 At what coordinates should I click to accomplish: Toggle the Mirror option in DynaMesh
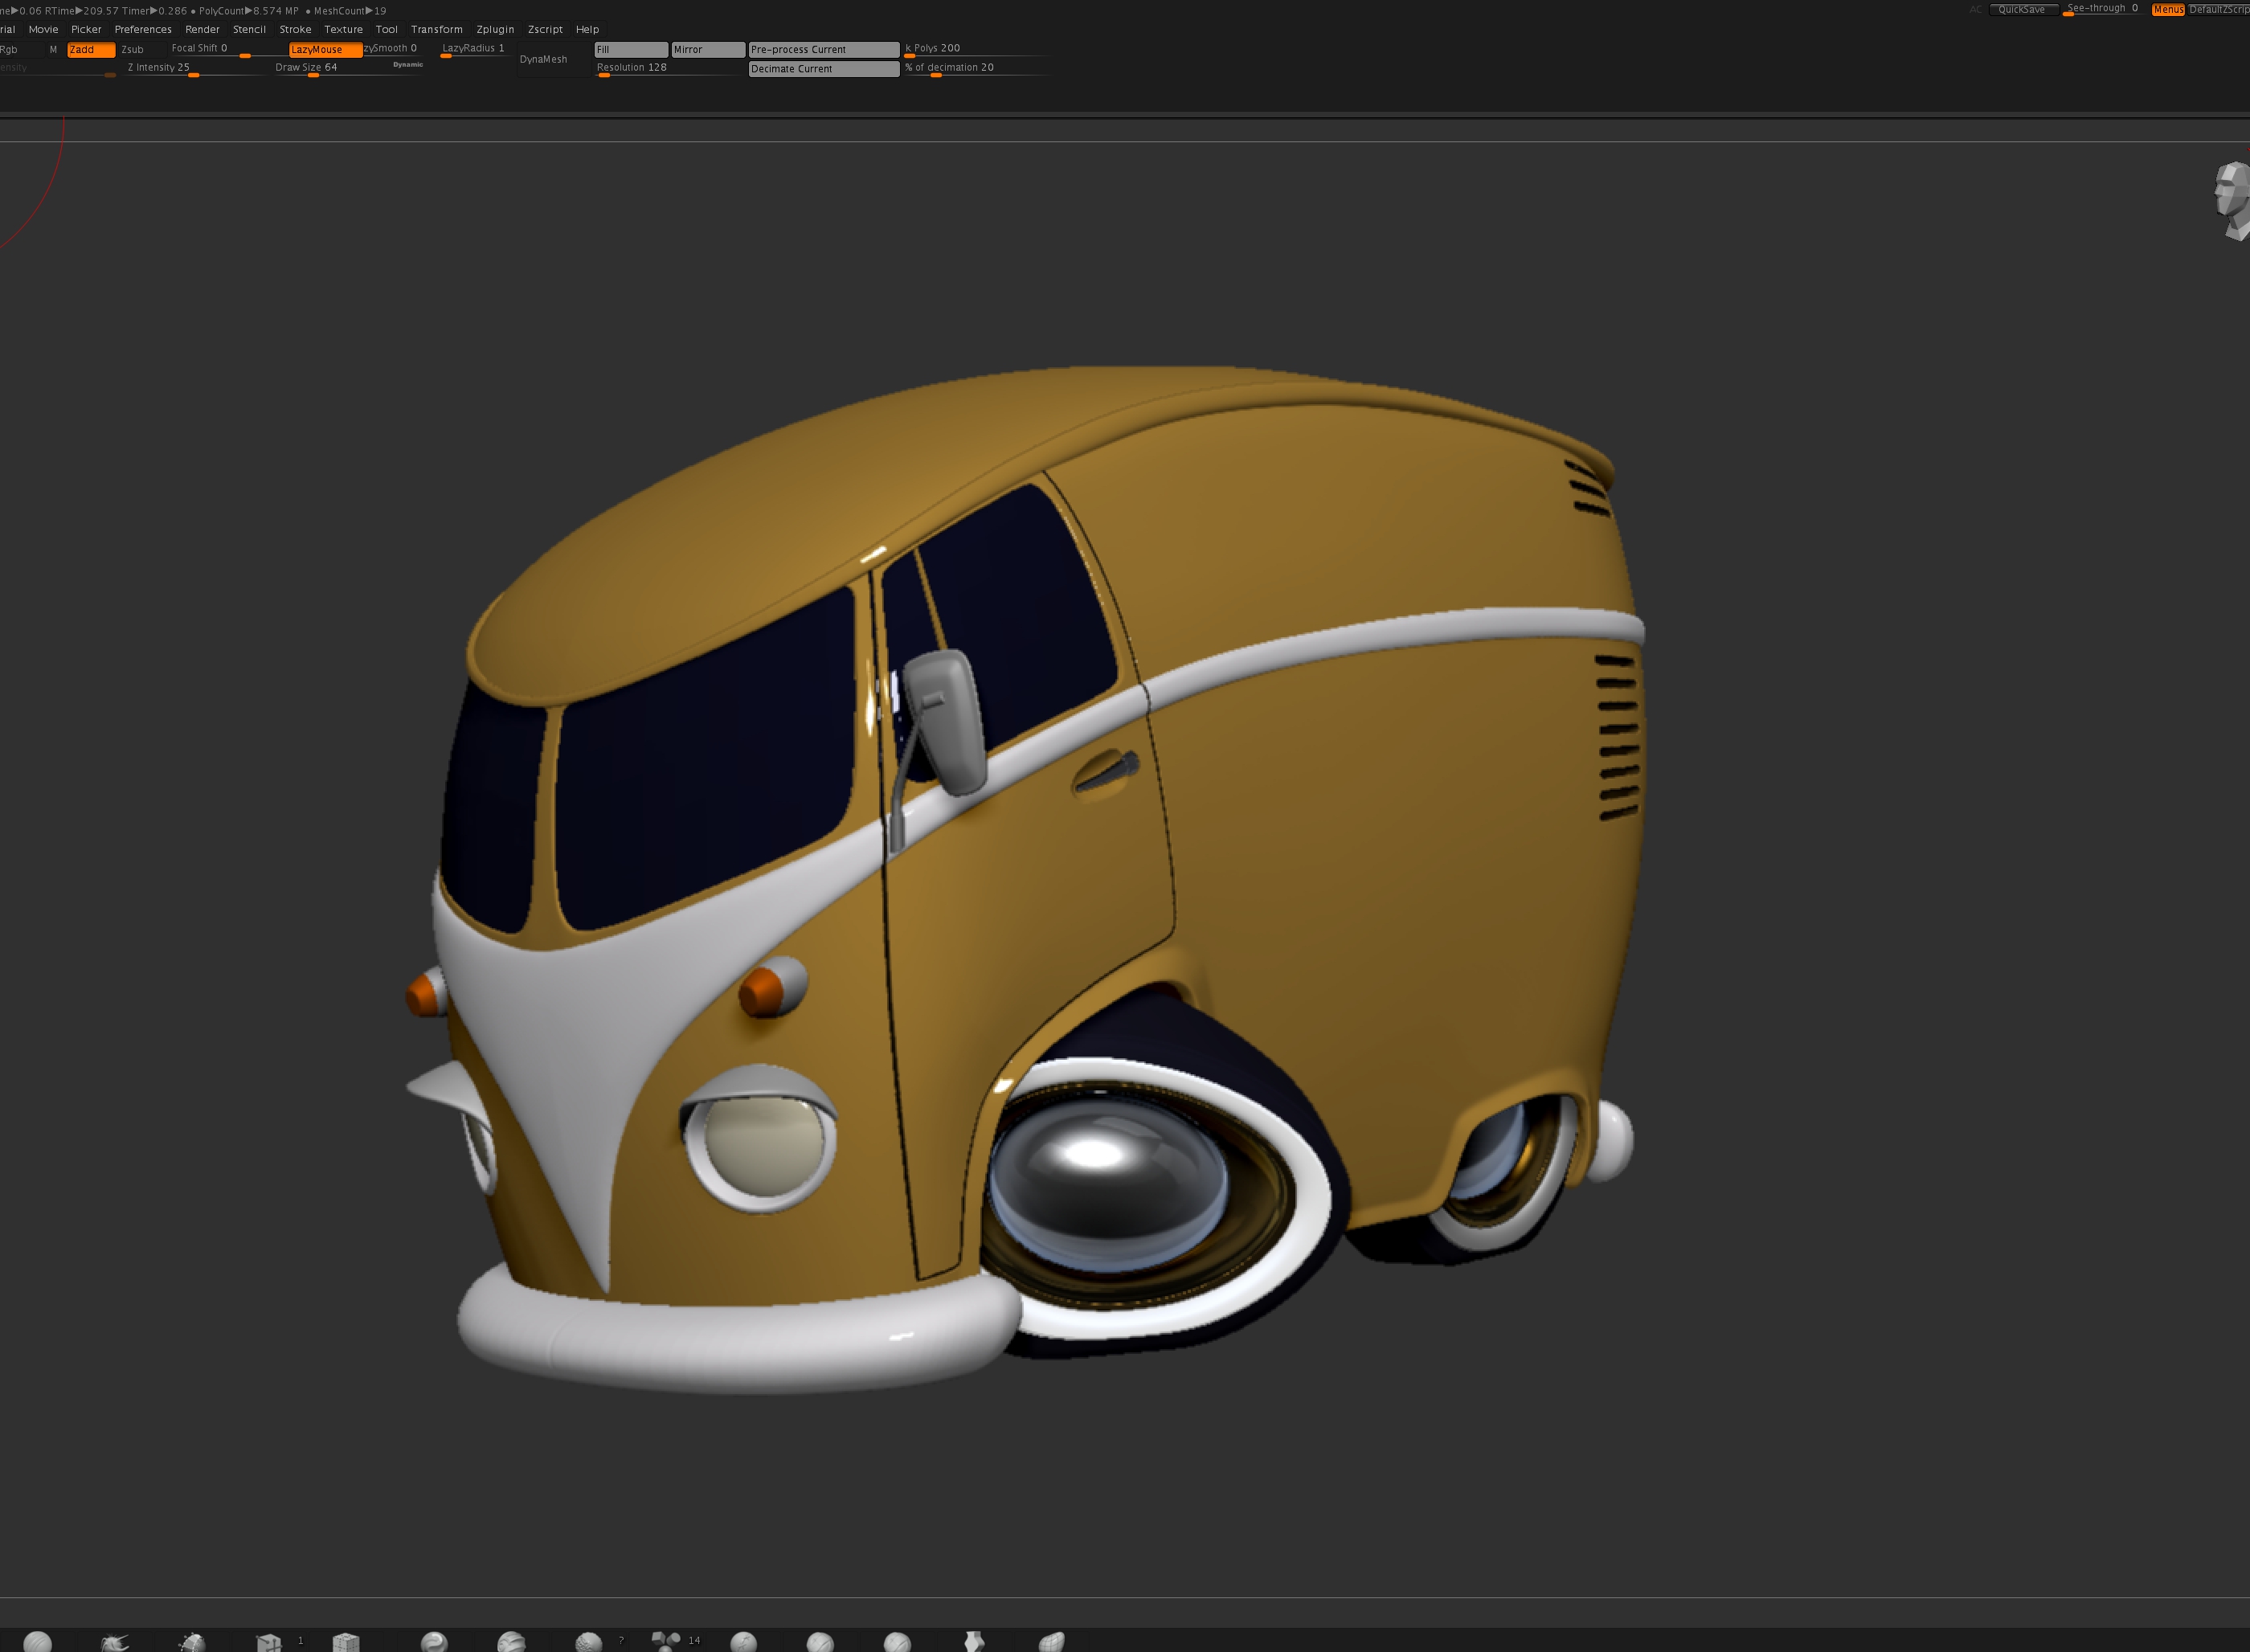click(x=708, y=49)
